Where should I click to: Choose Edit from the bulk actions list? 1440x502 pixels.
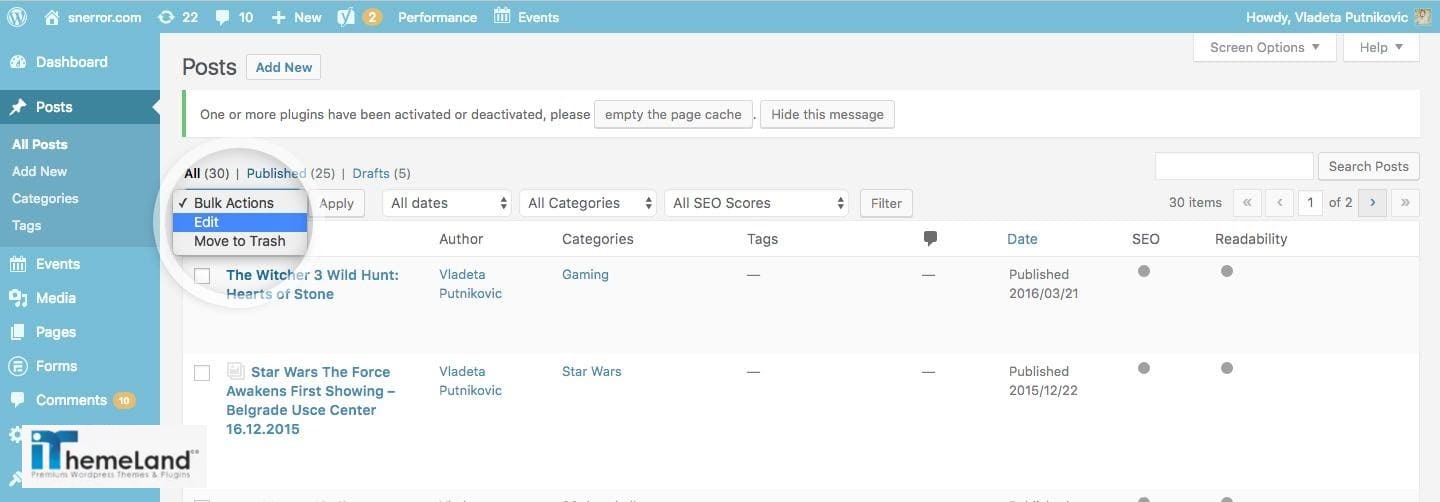click(x=240, y=222)
